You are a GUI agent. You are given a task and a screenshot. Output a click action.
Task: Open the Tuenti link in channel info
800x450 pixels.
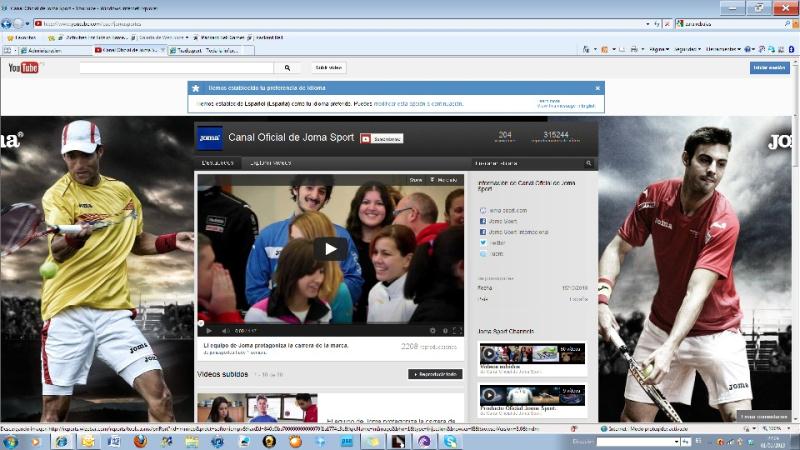496,254
